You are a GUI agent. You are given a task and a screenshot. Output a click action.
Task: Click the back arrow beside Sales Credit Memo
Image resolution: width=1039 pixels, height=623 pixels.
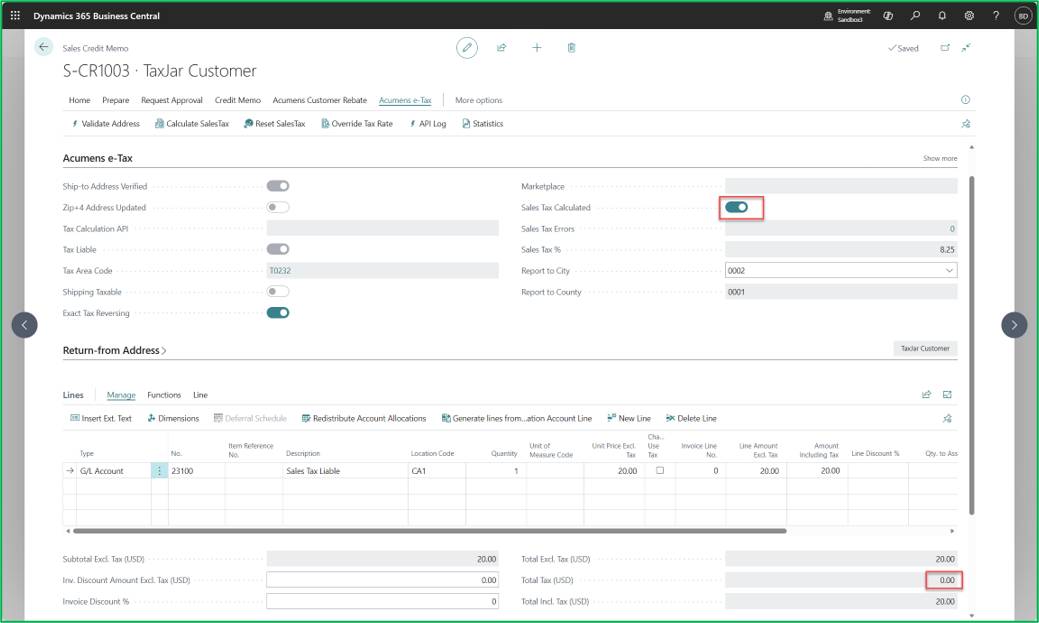click(43, 47)
